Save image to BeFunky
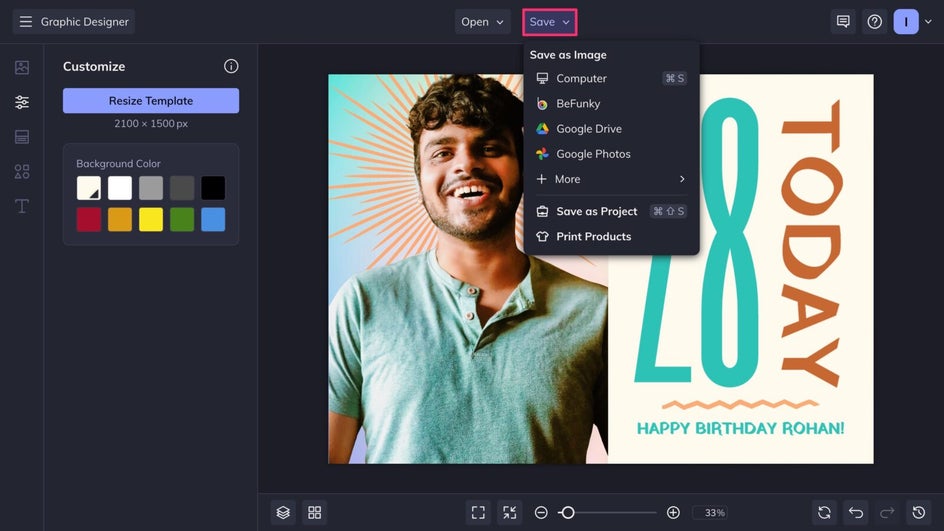 (611, 104)
